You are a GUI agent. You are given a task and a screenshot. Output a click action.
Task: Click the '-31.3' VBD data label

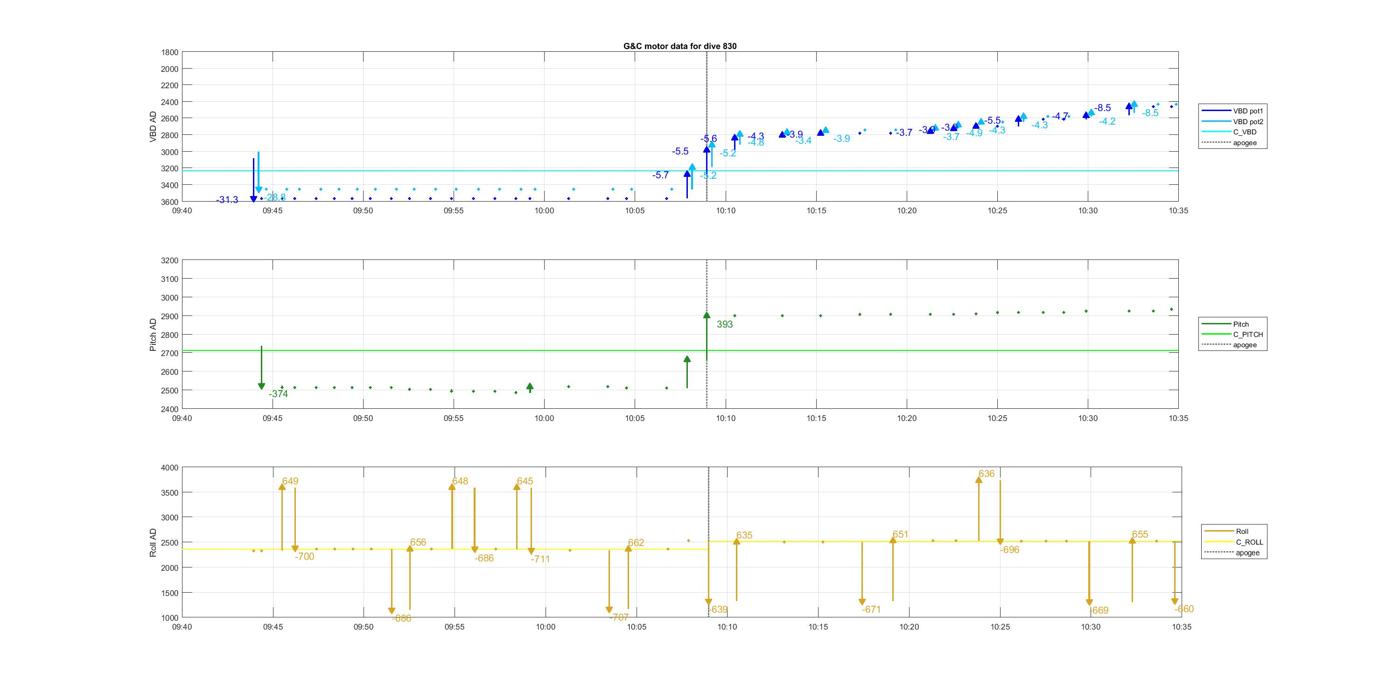click(x=227, y=200)
